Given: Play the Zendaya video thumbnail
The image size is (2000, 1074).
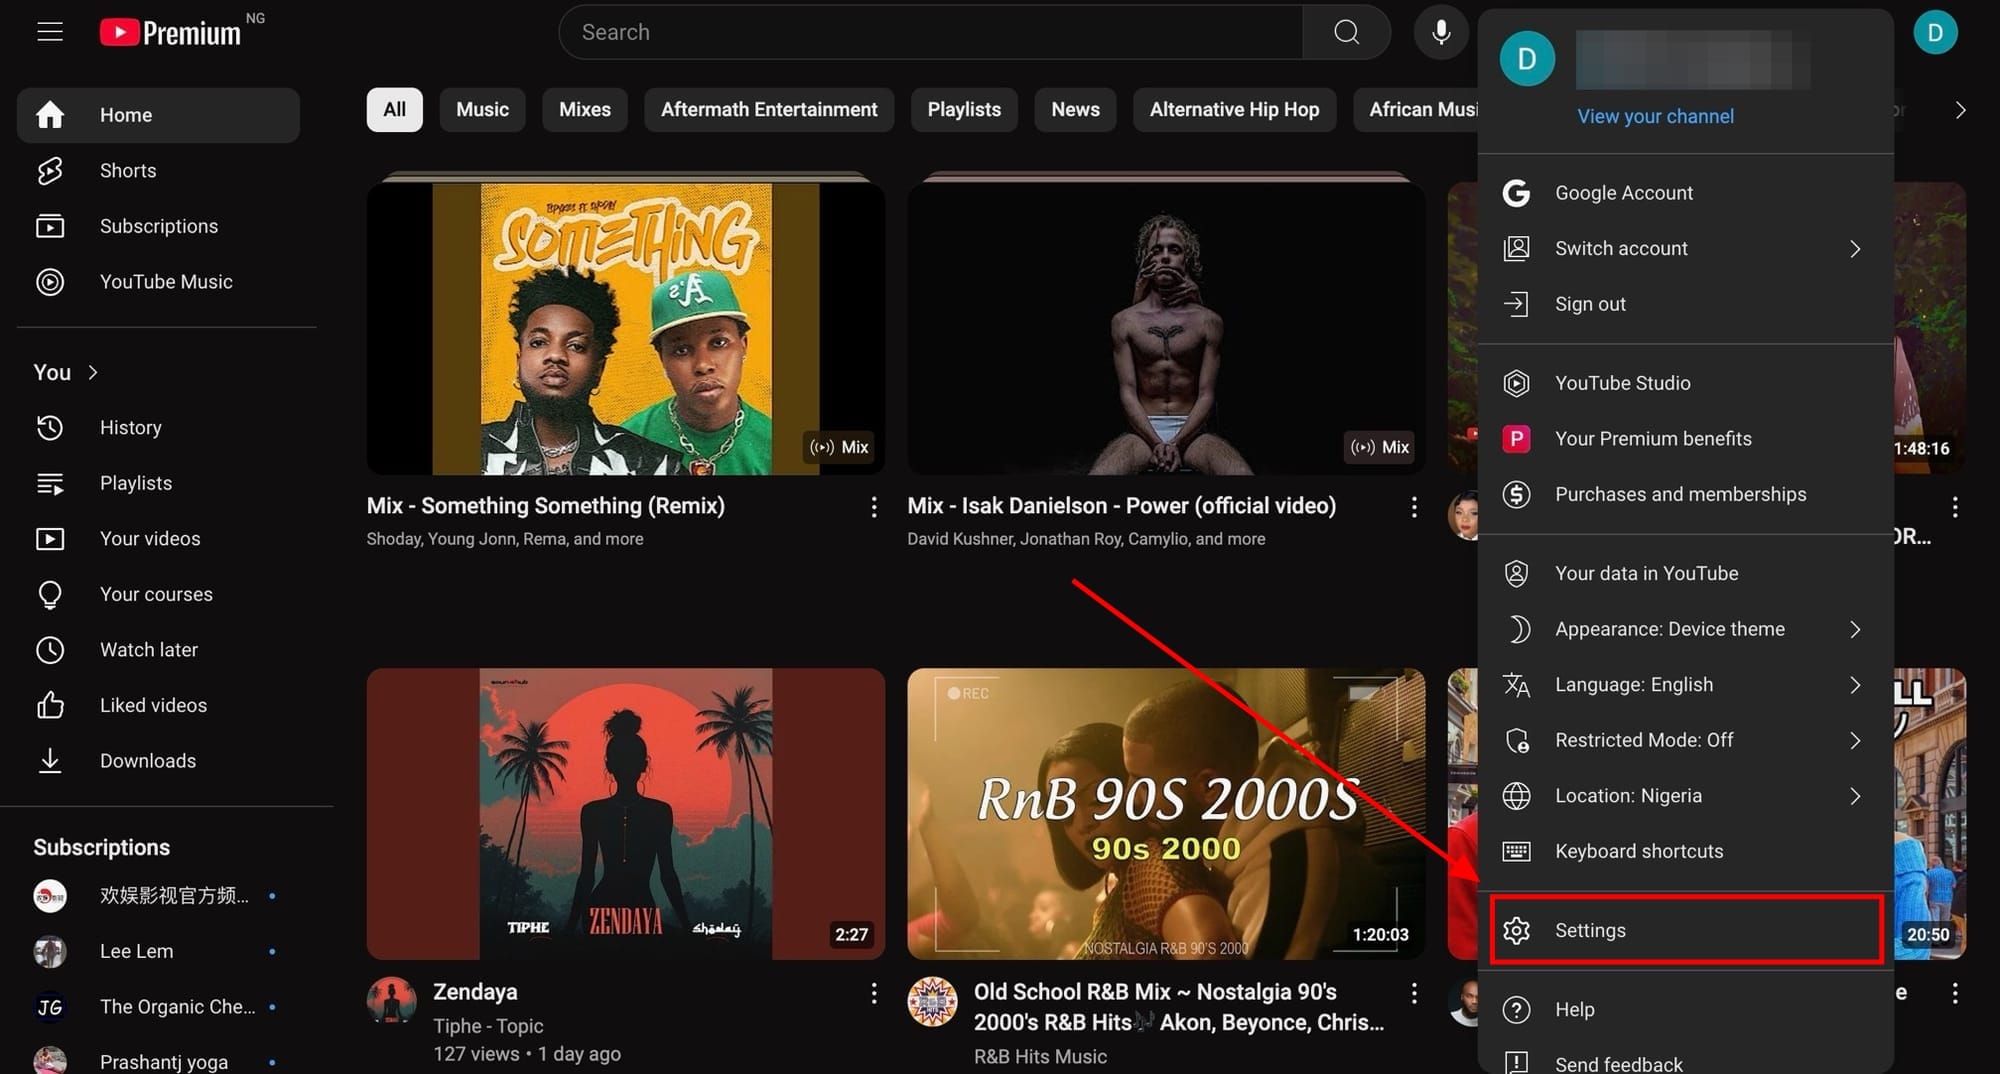Looking at the screenshot, I should (x=626, y=814).
